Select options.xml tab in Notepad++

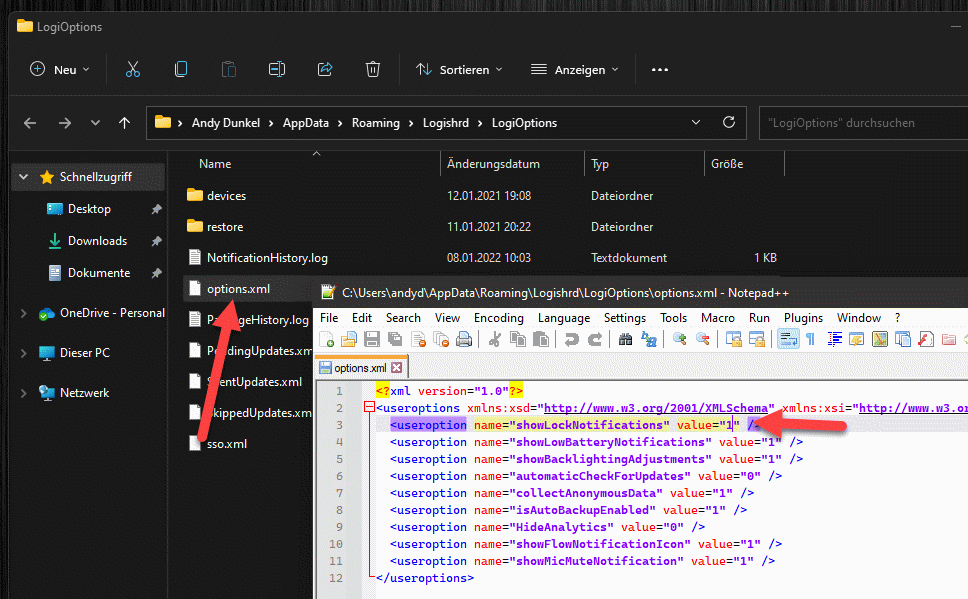click(x=360, y=368)
